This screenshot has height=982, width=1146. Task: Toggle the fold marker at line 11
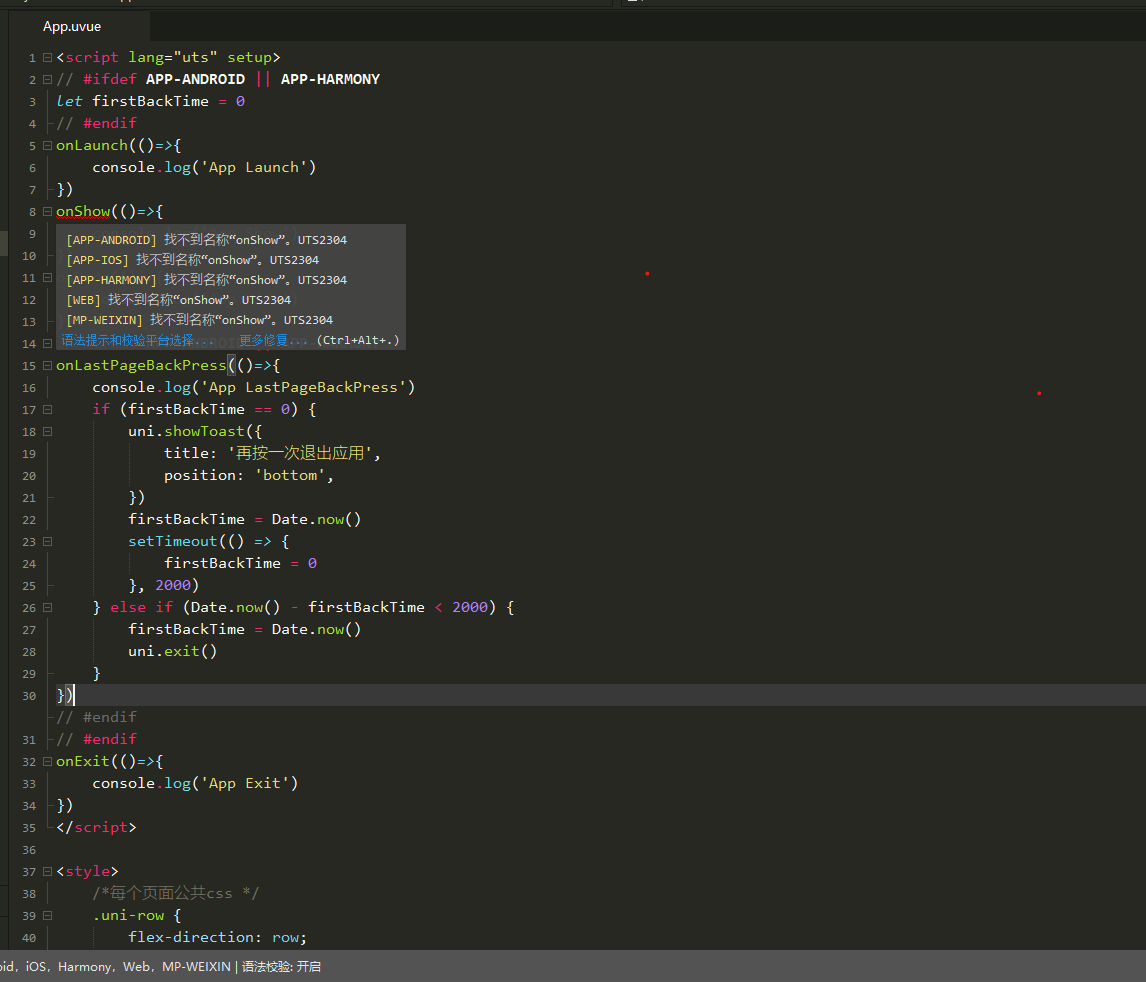(48, 277)
